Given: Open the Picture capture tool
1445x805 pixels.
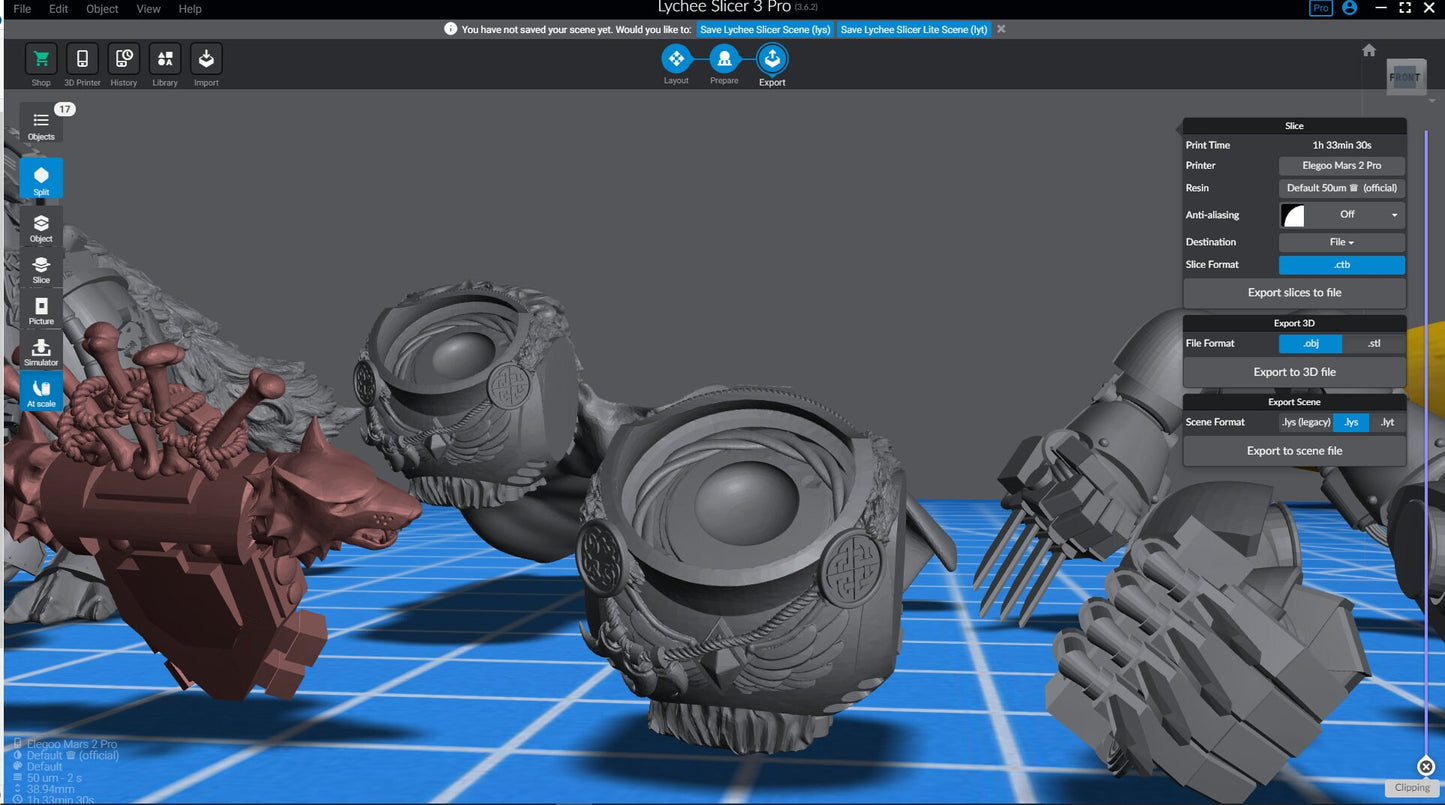Looking at the screenshot, I should click(x=41, y=309).
